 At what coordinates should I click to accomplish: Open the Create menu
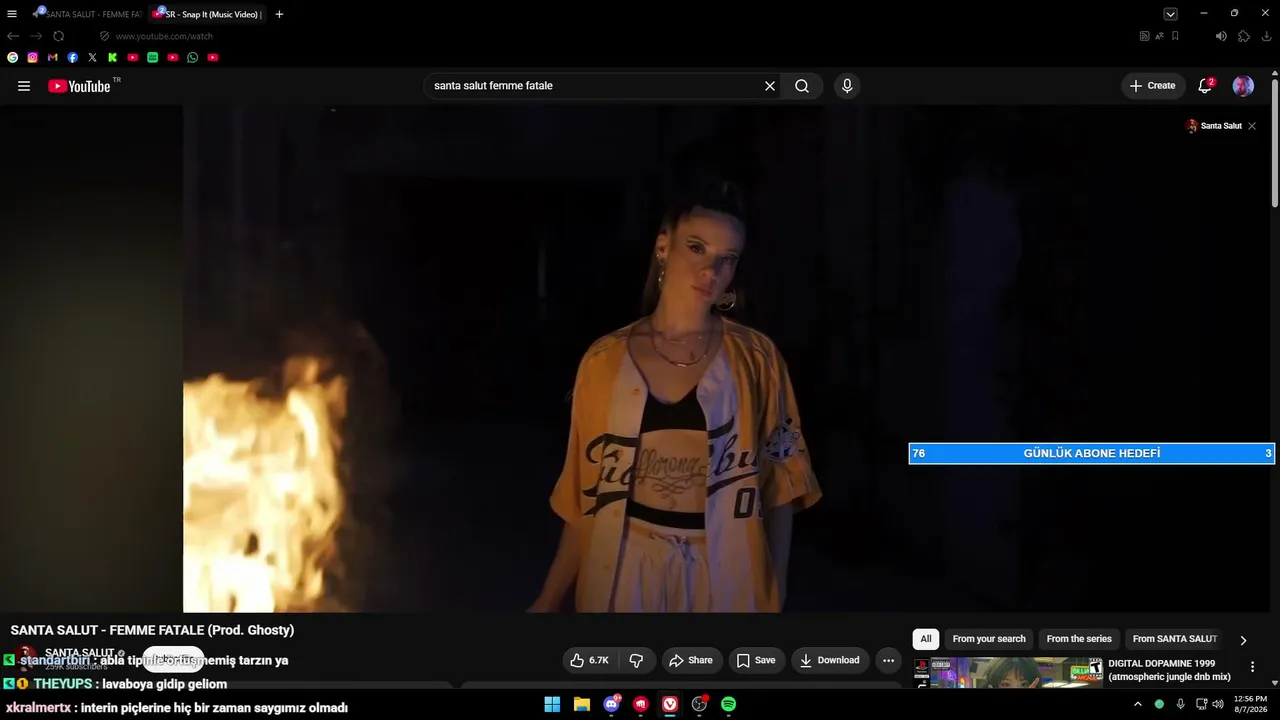pos(1153,86)
